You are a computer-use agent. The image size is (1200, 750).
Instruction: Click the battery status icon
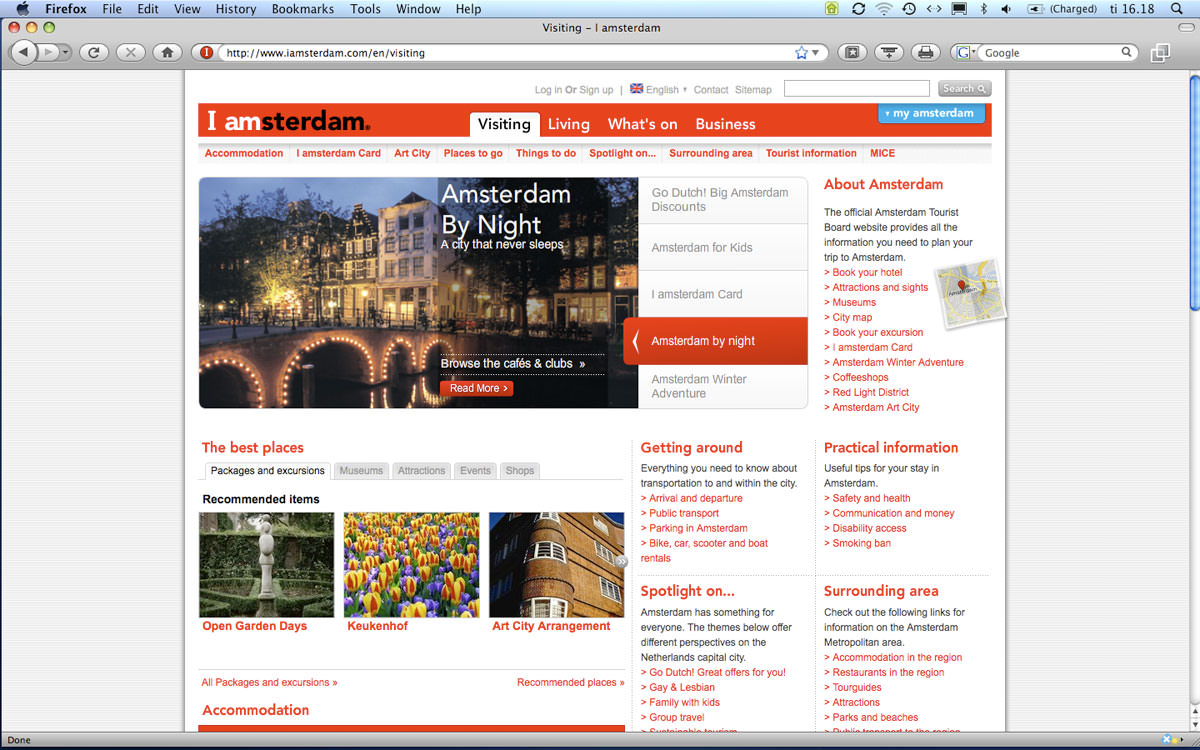[1035, 9]
